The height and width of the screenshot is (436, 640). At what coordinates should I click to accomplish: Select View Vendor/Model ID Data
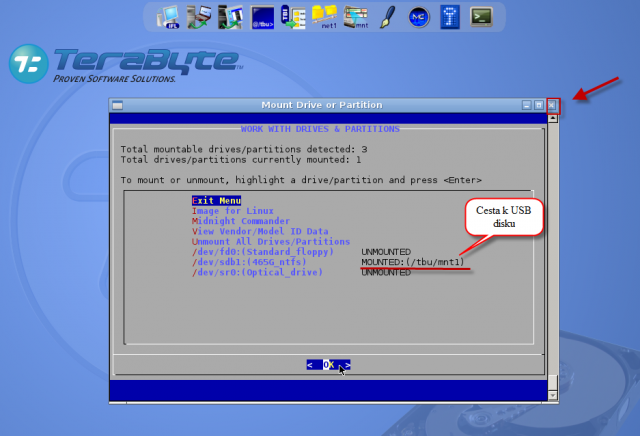[x=260, y=231]
